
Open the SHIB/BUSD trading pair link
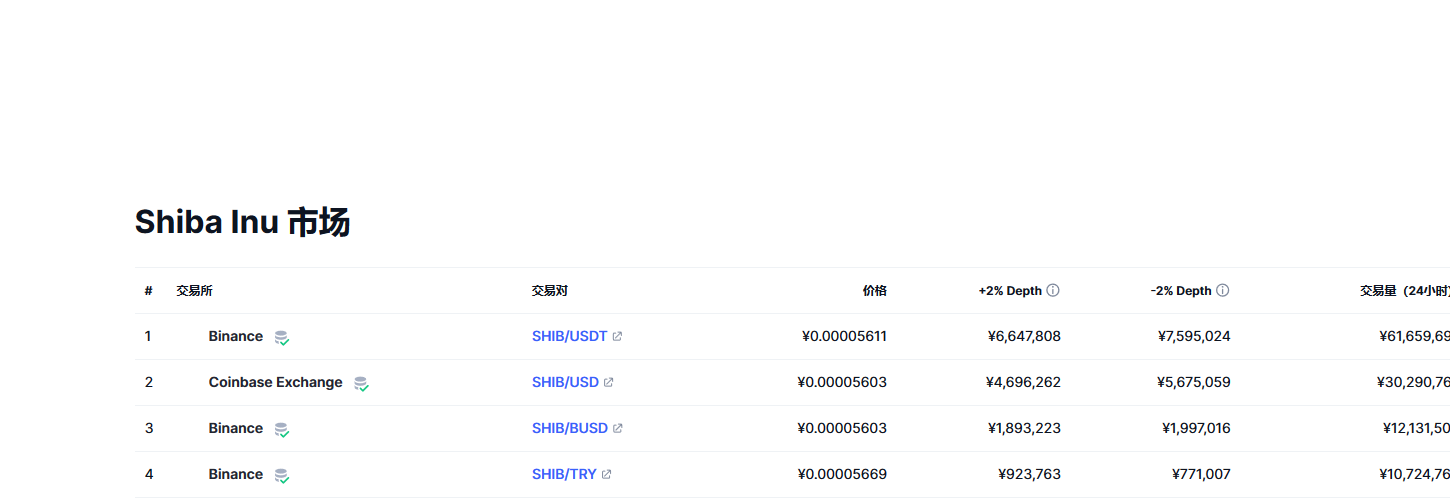(570, 429)
